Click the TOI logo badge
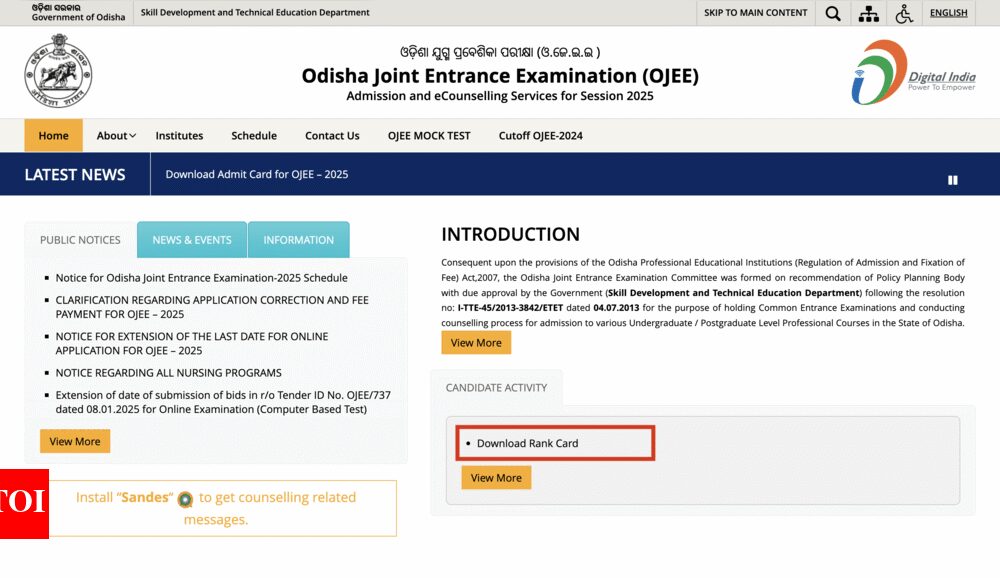The width and height of the screenshot is (1000, 578). point(24,503)
